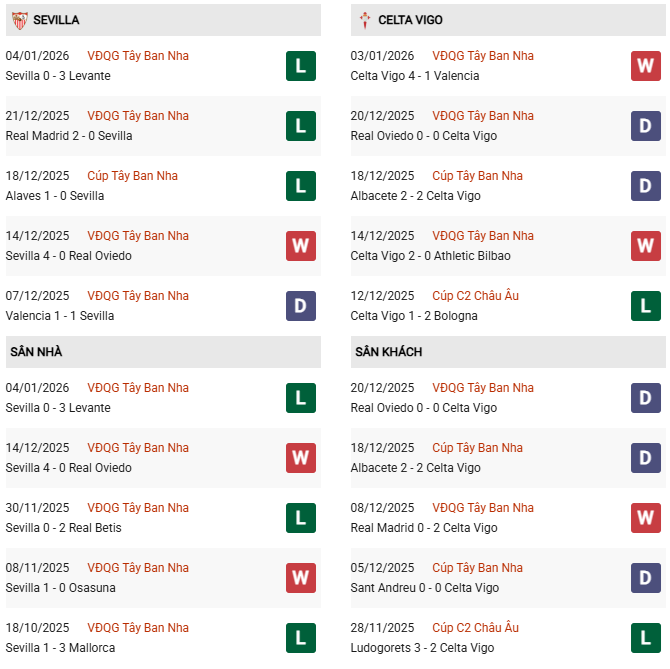Click the L badge for Ludogorets 3 - 2 Celta Vigo
The width and height of the screenshot is (670, 669).
(x=646, y=638)
